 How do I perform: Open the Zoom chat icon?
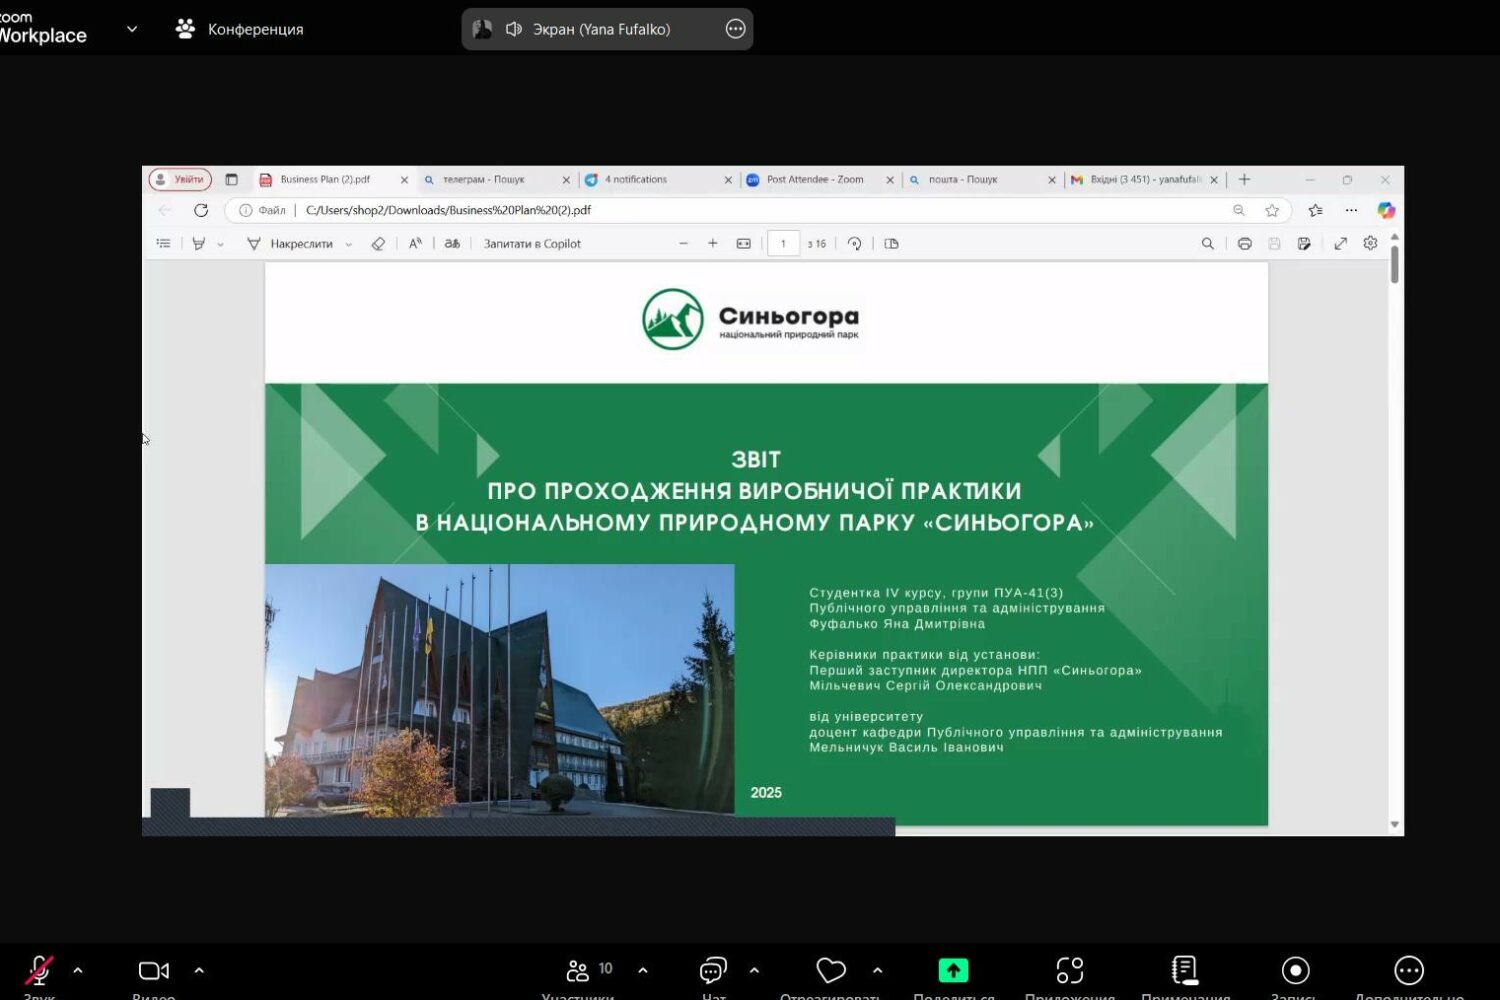[713, 971]
